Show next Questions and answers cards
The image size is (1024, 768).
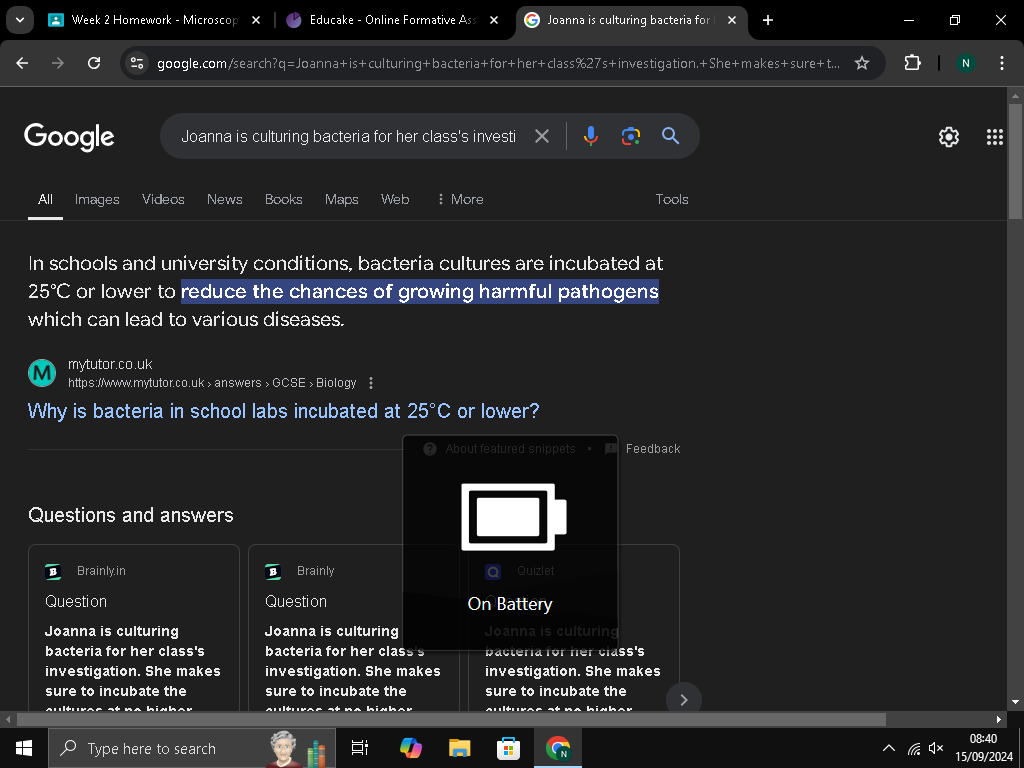point(684,699)
